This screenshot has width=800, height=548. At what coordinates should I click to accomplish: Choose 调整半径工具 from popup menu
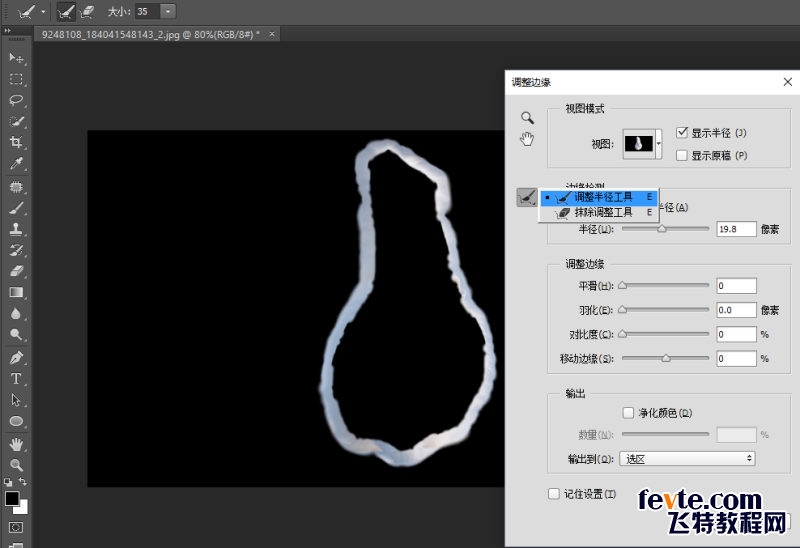[599, 197]
